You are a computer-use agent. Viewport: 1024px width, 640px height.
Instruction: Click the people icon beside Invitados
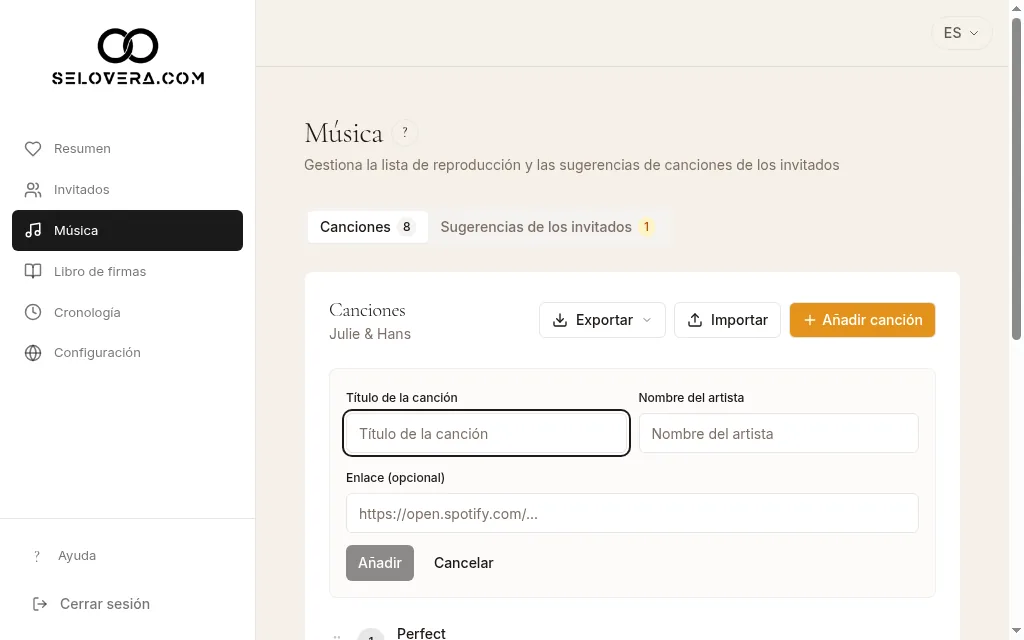pos(33,190)
